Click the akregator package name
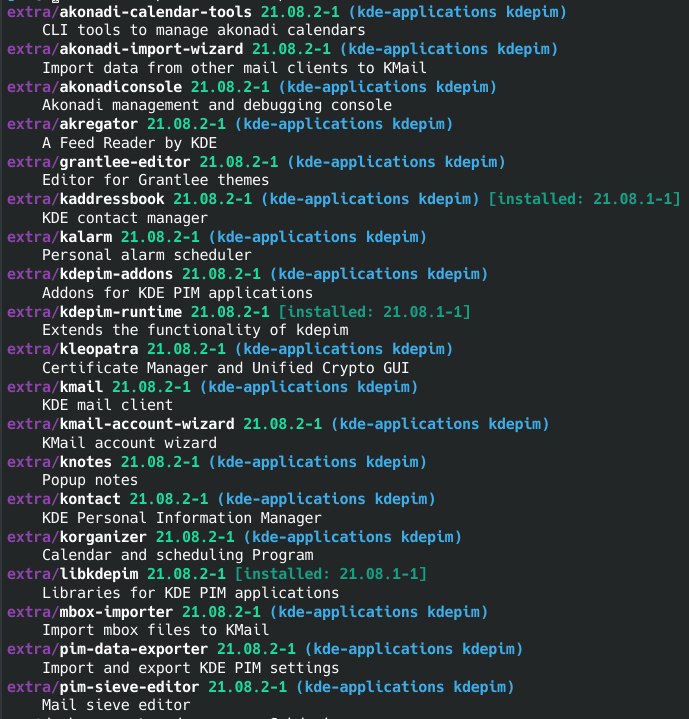The width and height of the screenshot is (689, 719). click(x=99, y=124)
